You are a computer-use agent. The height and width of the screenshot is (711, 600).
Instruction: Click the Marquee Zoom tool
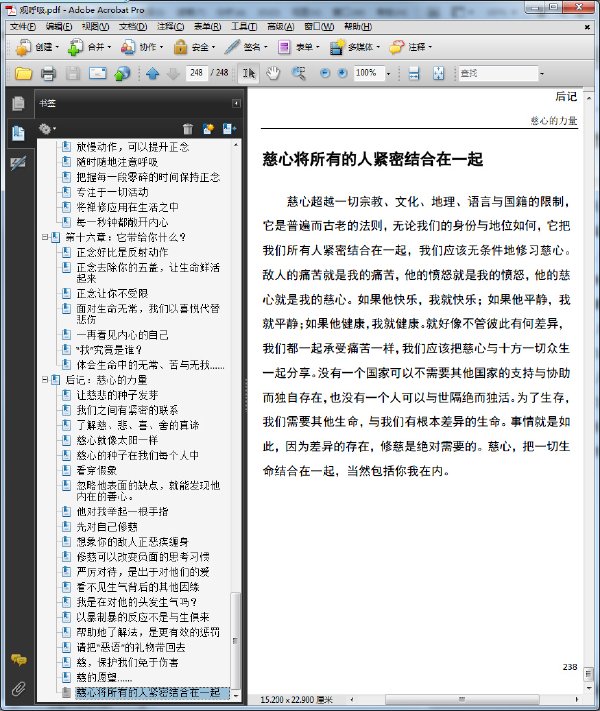(x=298, y=73)
